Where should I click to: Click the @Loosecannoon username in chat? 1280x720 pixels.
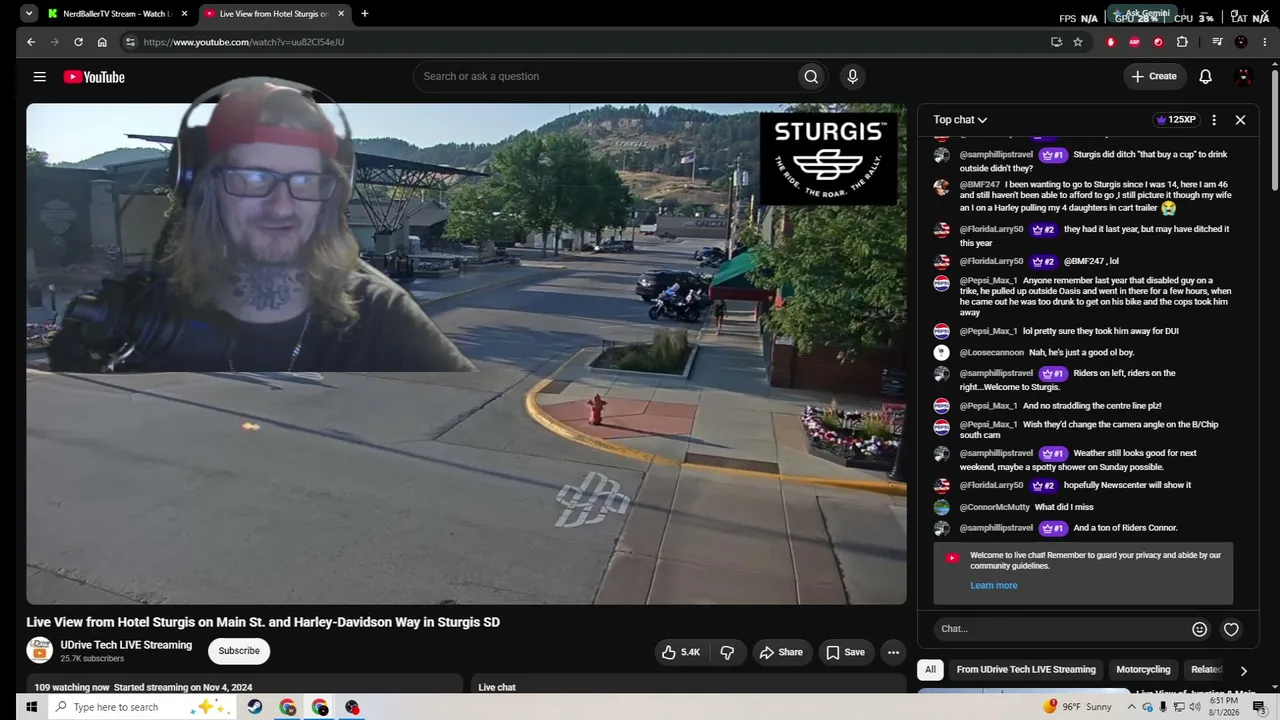coord(992,353)
